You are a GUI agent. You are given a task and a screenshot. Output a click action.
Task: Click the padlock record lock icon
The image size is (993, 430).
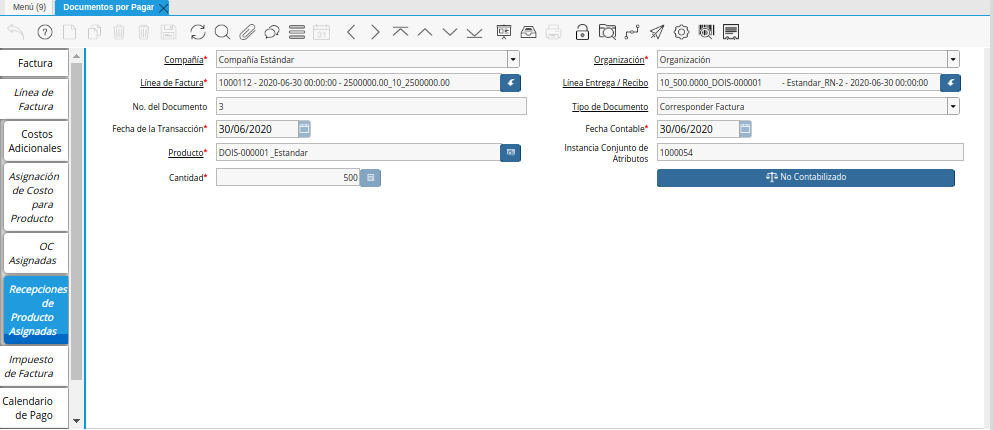pos(582,32)
